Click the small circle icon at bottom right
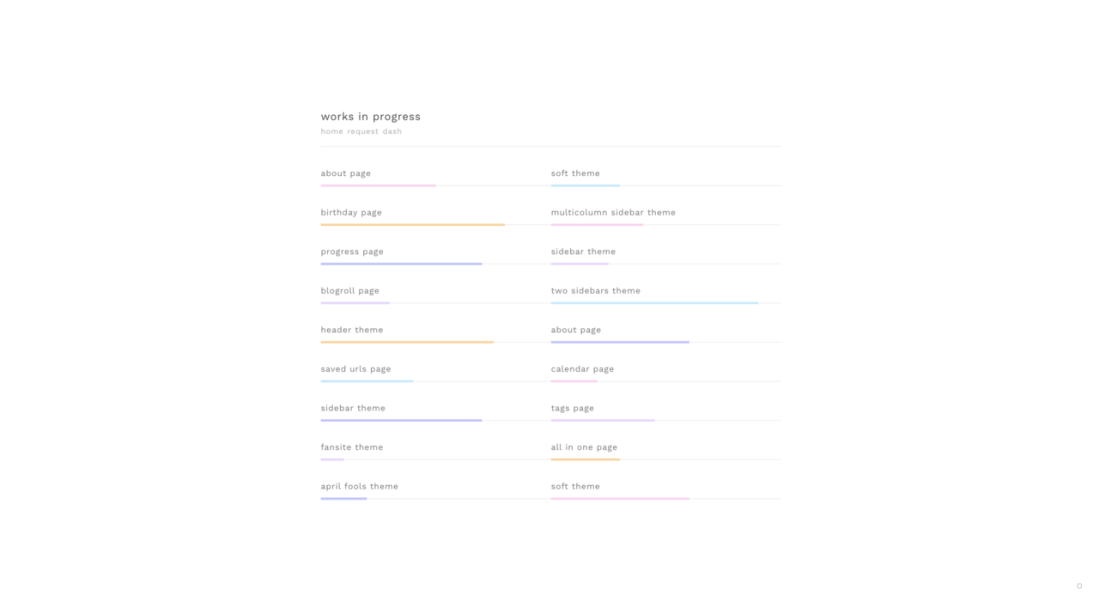1099x613 pixels. pos(1079,586)
